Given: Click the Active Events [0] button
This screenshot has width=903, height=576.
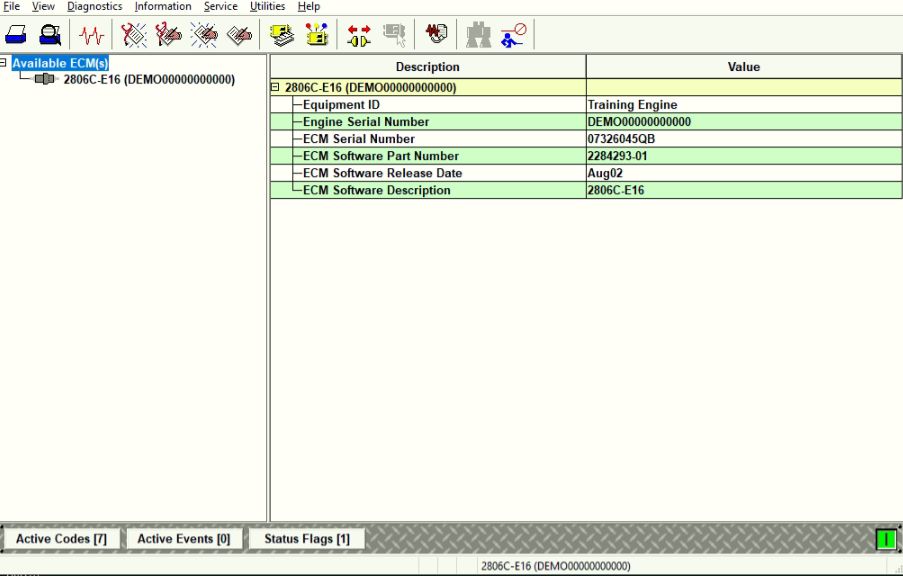Looking at the screenshot, I should [183, 539].
